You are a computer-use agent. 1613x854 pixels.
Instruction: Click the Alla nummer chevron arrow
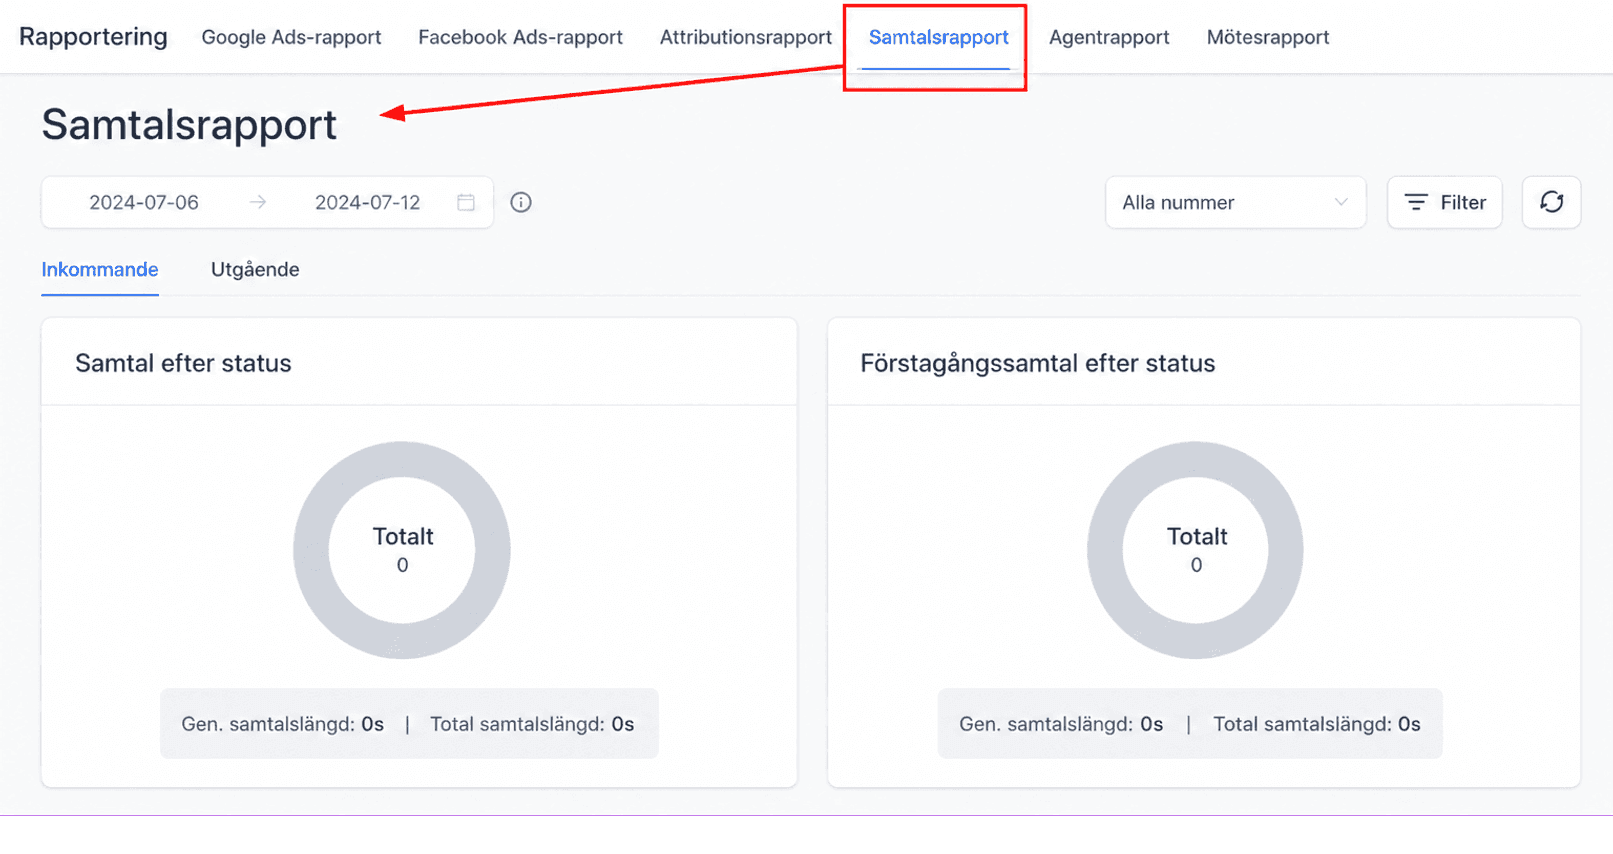coord(1341,202)
